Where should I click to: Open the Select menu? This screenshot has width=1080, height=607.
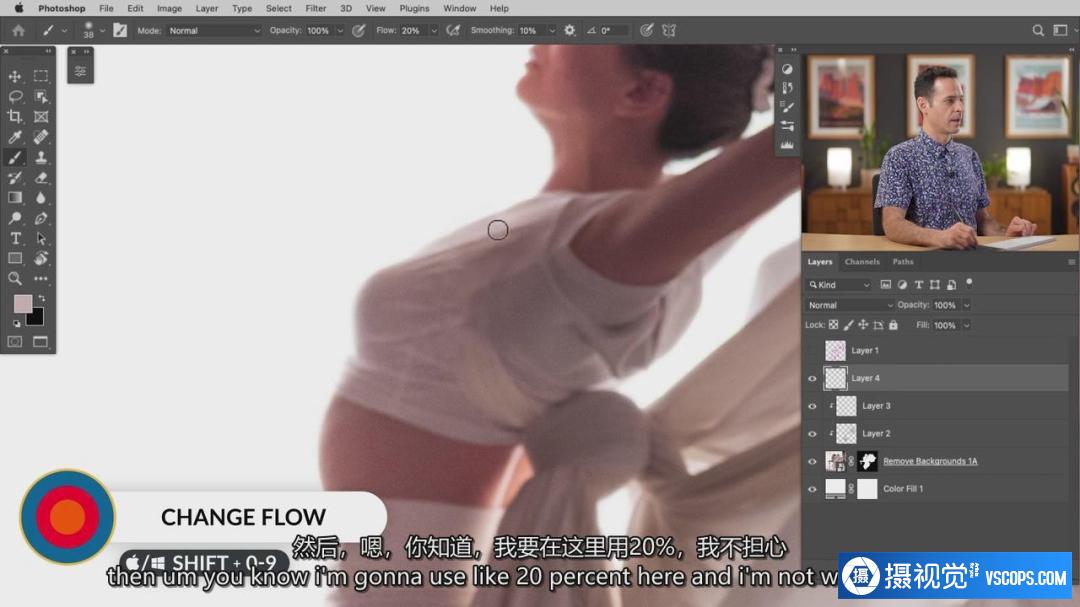click(x=279, y=8)
